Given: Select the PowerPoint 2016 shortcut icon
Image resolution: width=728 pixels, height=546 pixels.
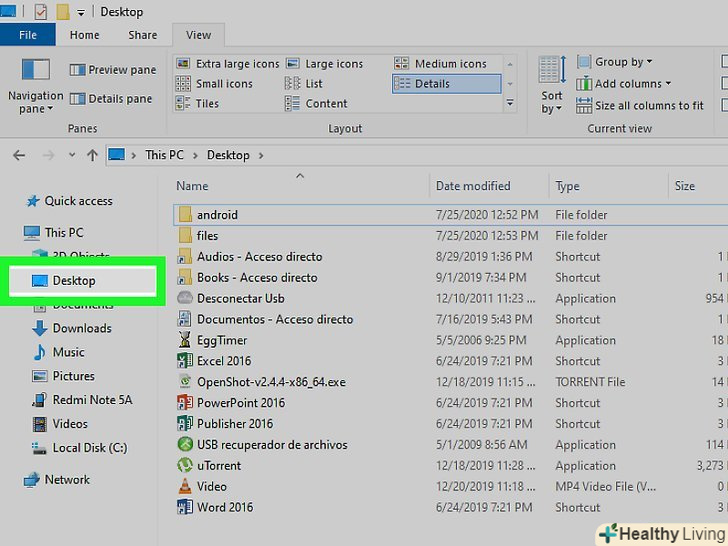Looking at the screenshot, I should click(x=185, y=403).
